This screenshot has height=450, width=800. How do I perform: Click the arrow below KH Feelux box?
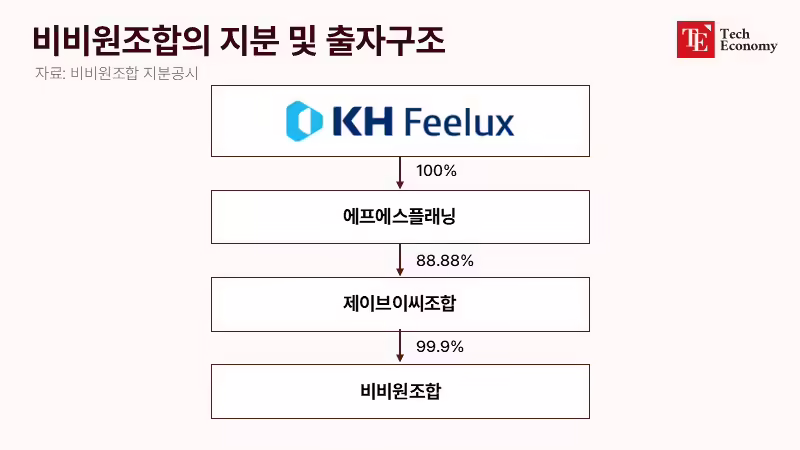point(400,173)
